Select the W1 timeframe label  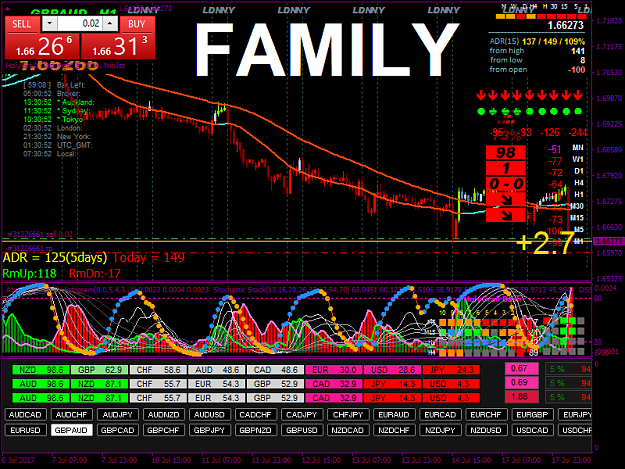coord(578,159)
